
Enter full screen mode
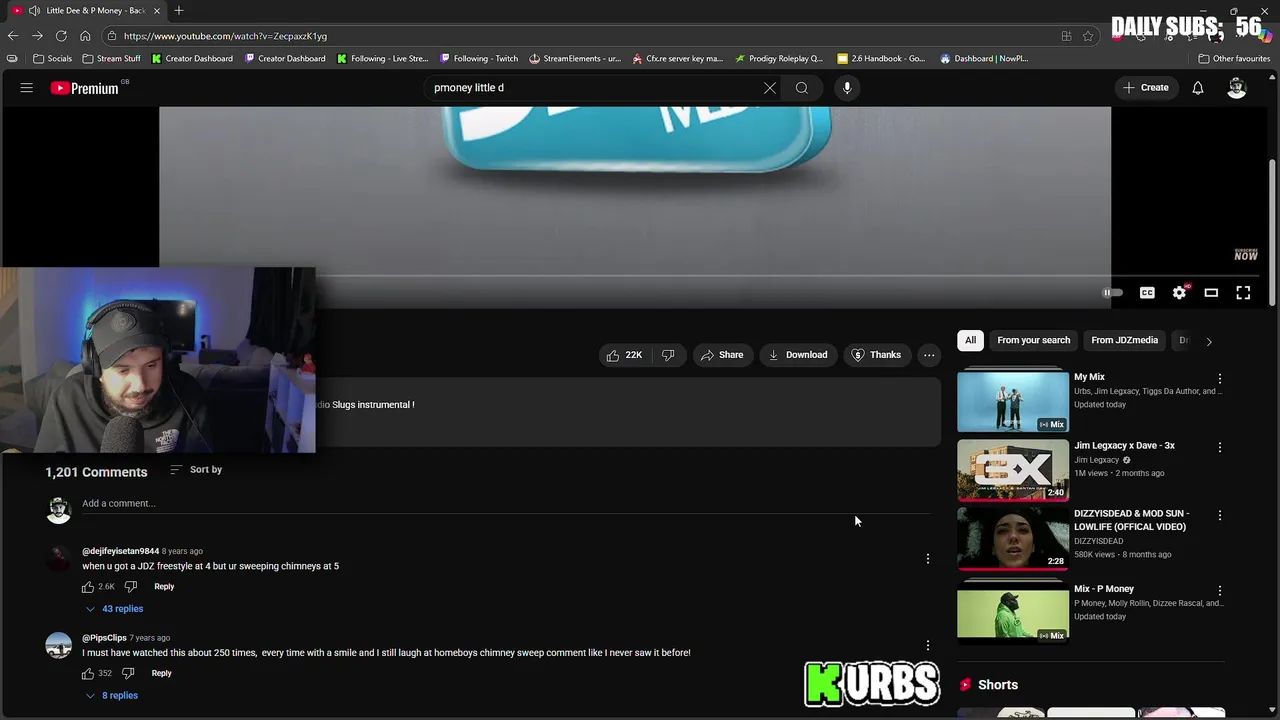(1243, 293)
